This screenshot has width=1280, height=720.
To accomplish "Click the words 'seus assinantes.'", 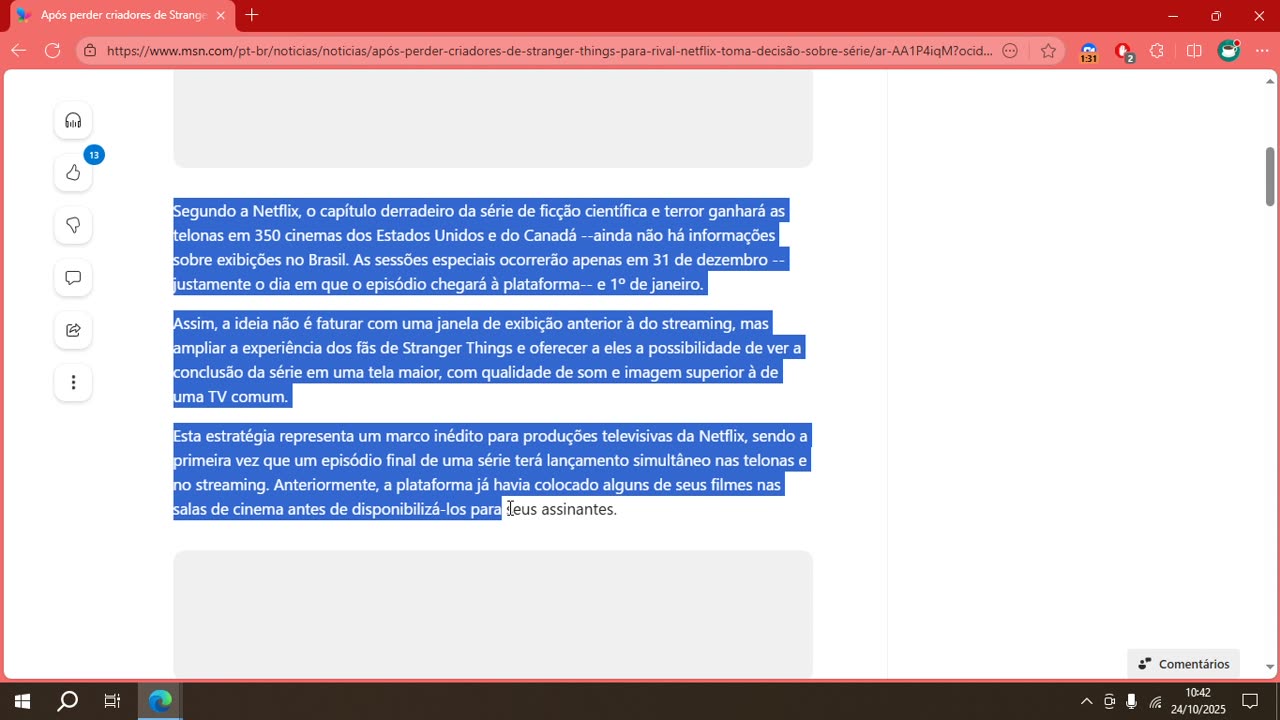I will click(562, 509).
